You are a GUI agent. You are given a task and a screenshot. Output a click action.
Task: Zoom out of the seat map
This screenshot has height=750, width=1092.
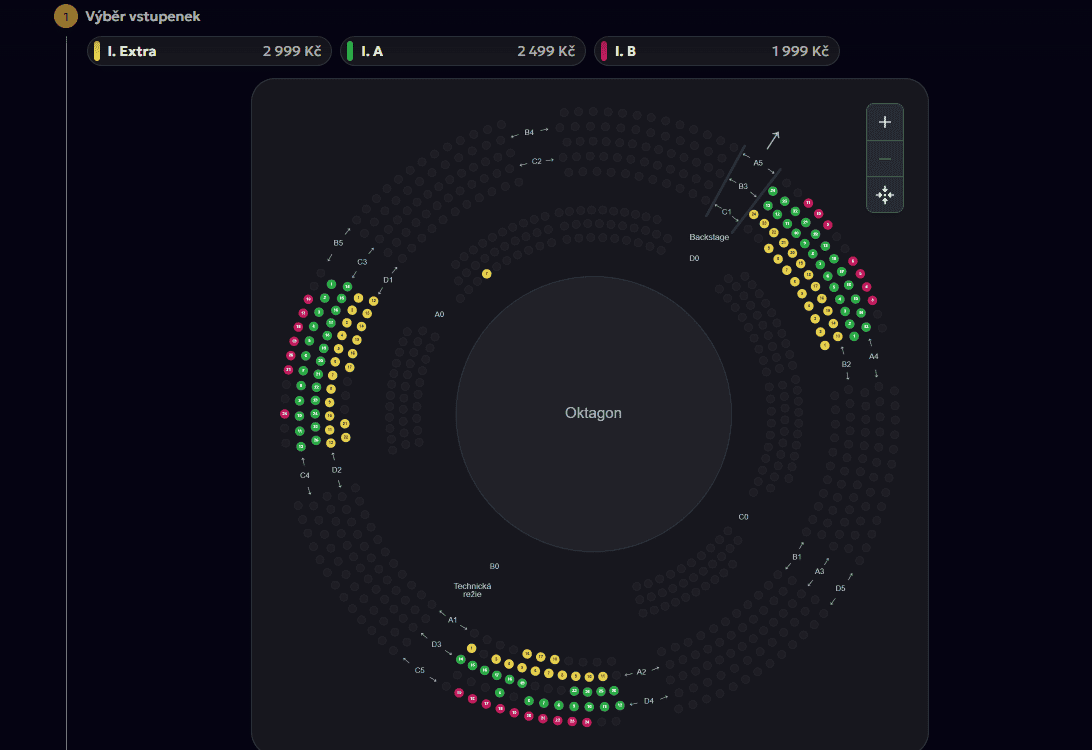[884, 159]
